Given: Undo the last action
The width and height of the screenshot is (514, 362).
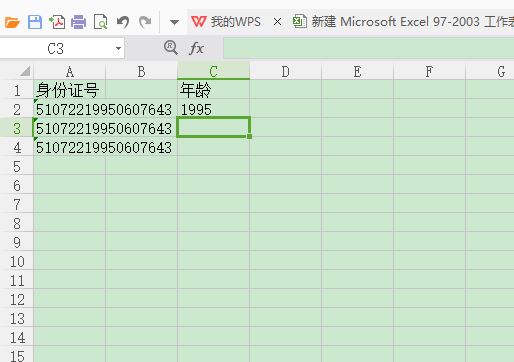Looking at the screenshot, I should point(123,22).
